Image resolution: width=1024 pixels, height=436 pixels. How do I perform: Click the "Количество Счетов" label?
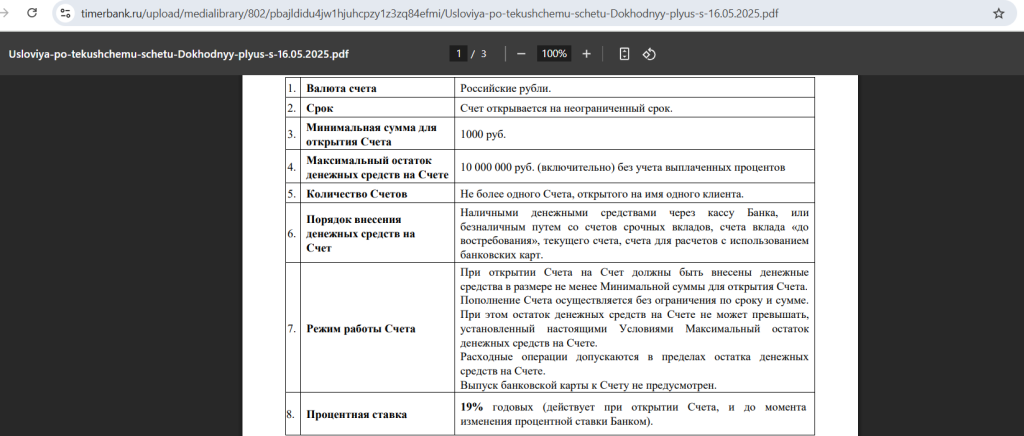click(x=357, y=194)
